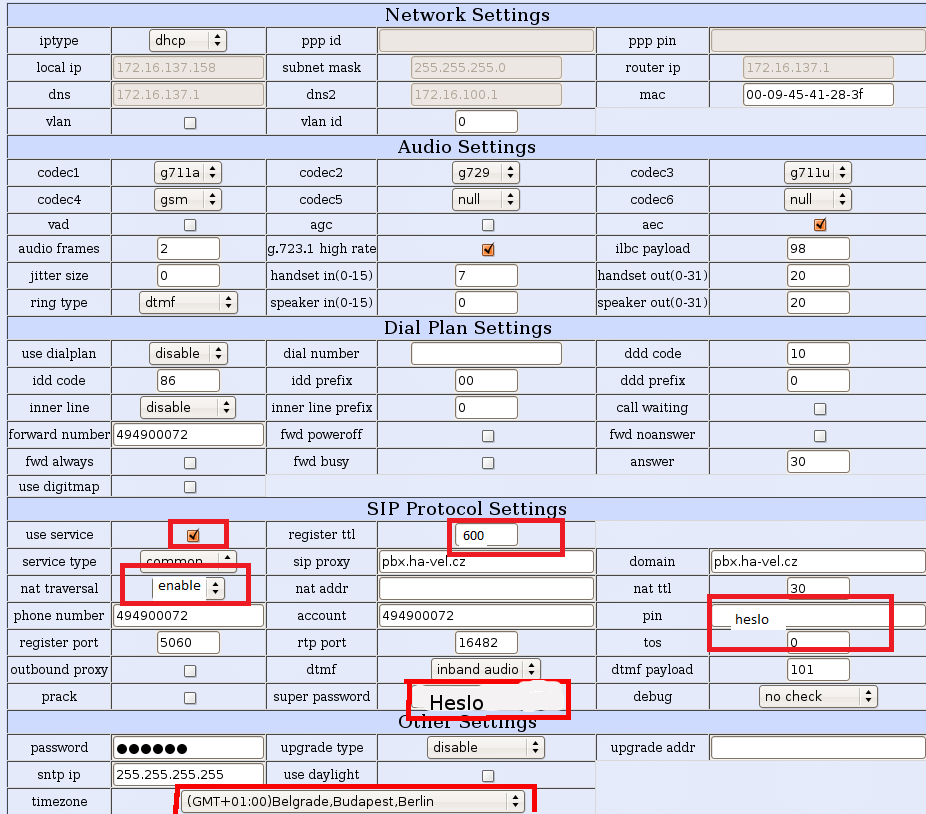The width and height of the screenshot is (926, 814).
Task: Uncheck the aec checkbox
Action: (820, 225)
